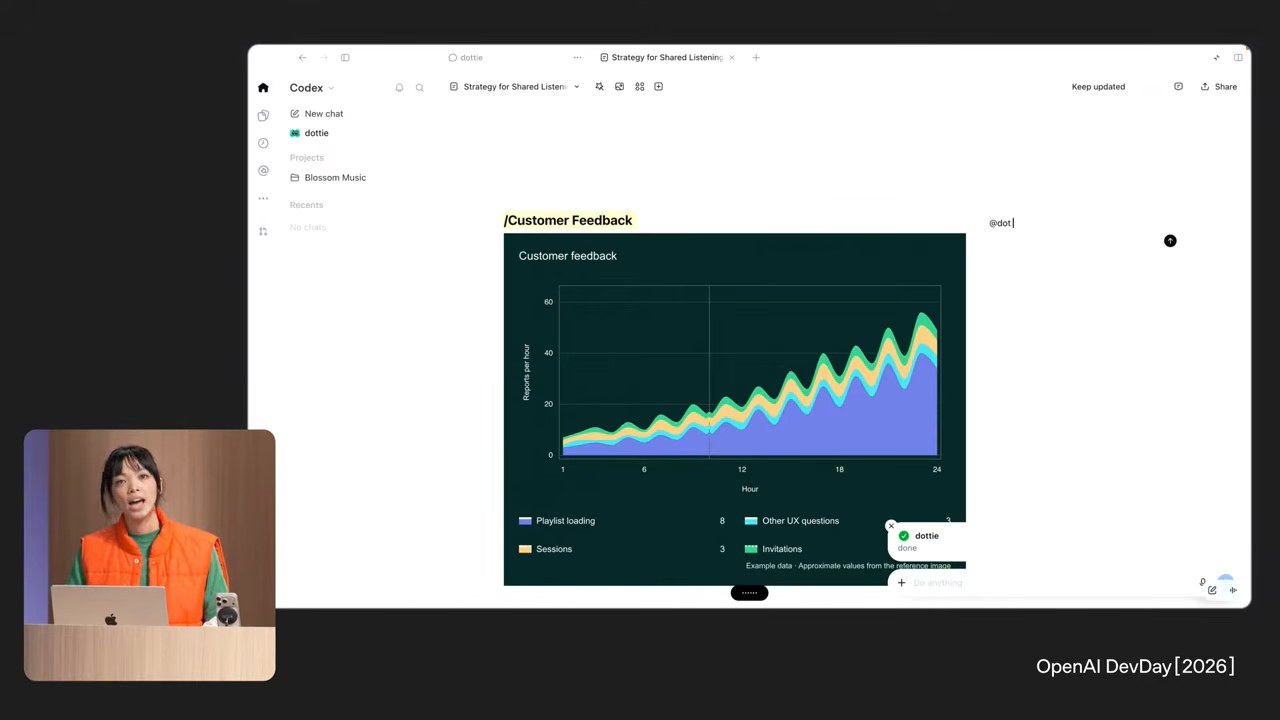1280x720 pixels.
Task: Open the dottie chat in the sidebar
Action: (x=309, y=133)
